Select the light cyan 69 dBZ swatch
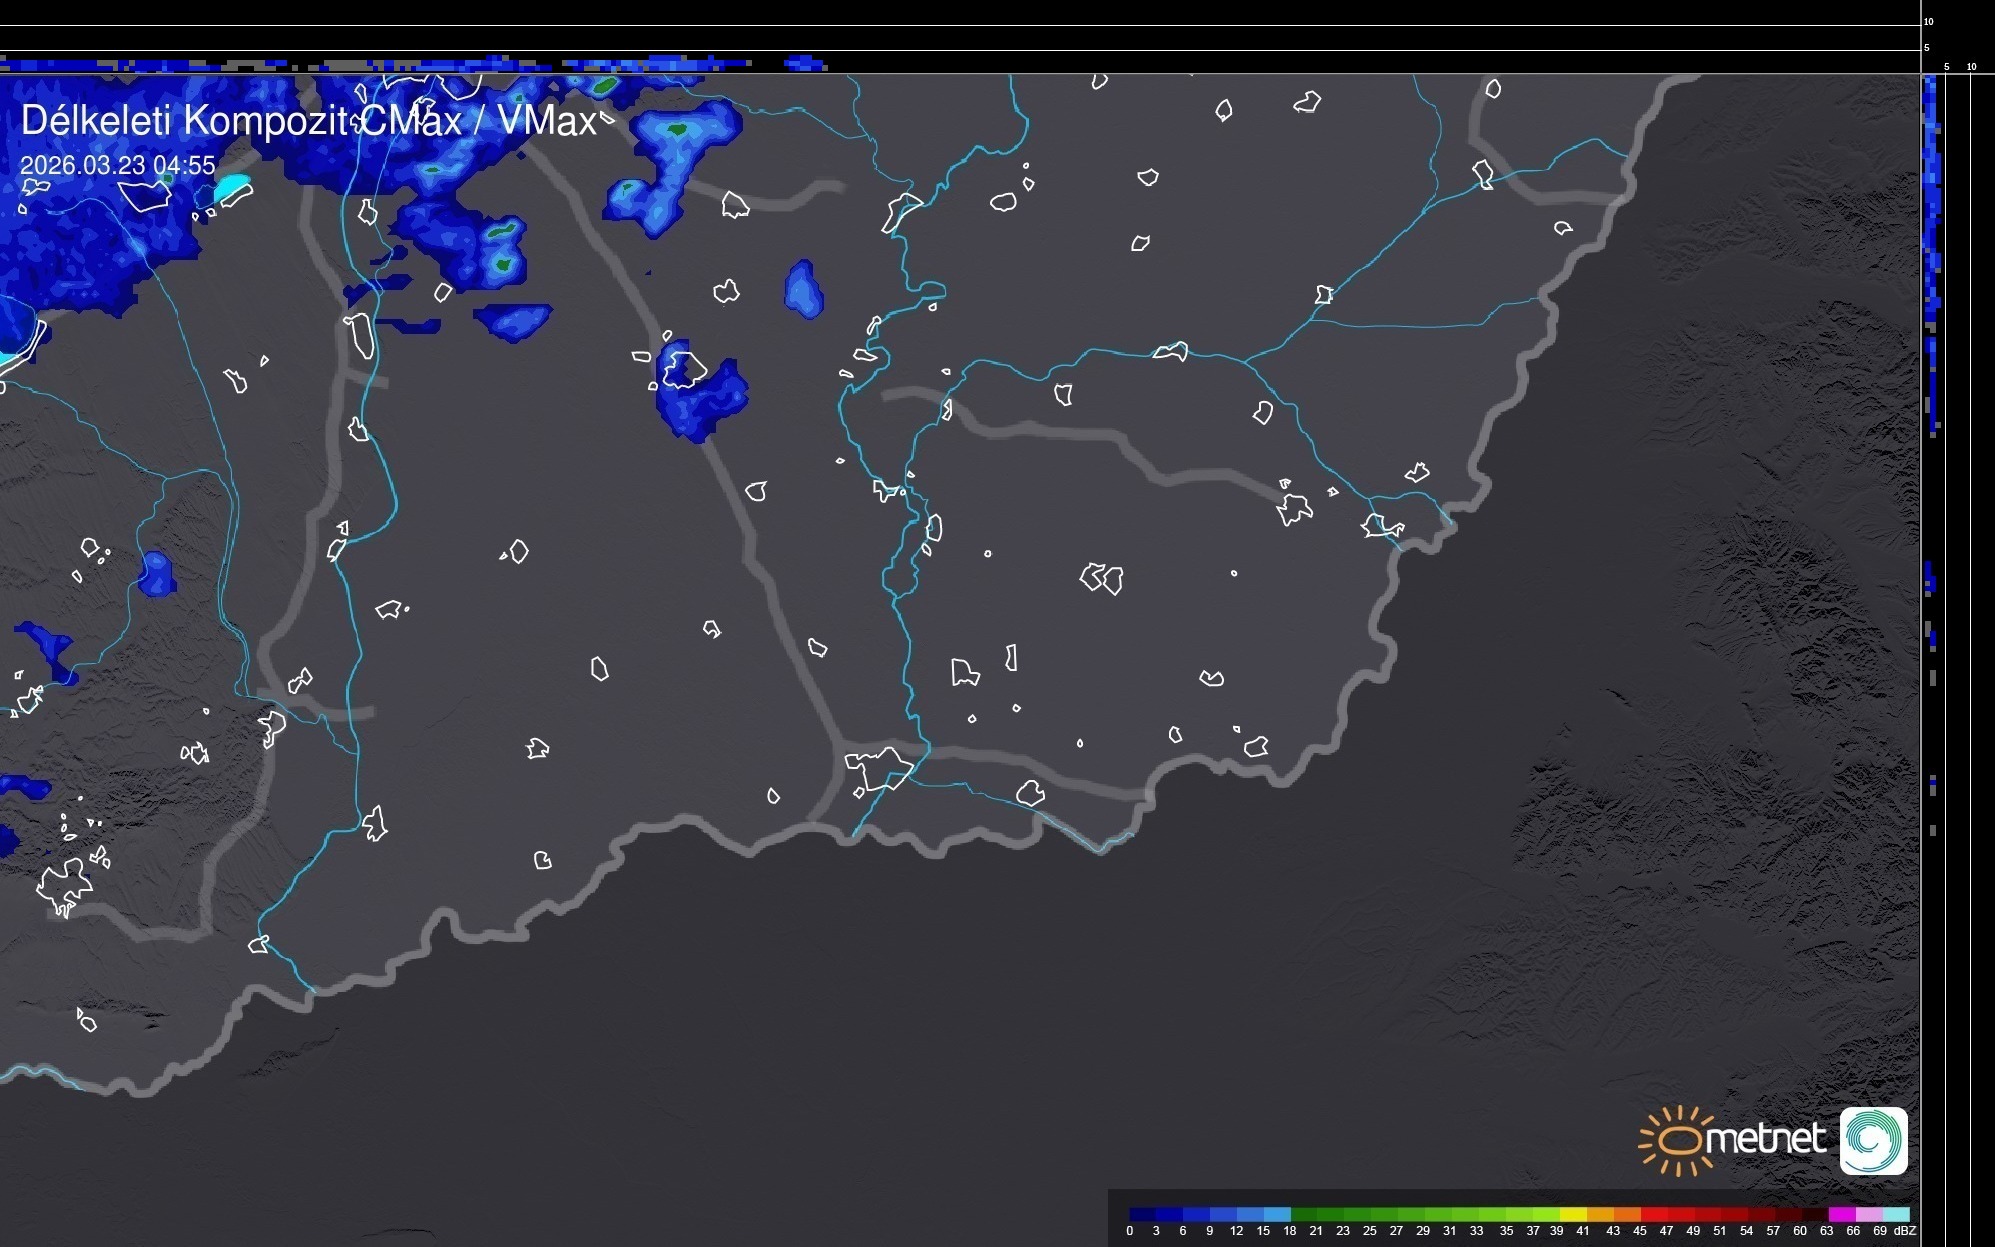 pos(1896,1214)
